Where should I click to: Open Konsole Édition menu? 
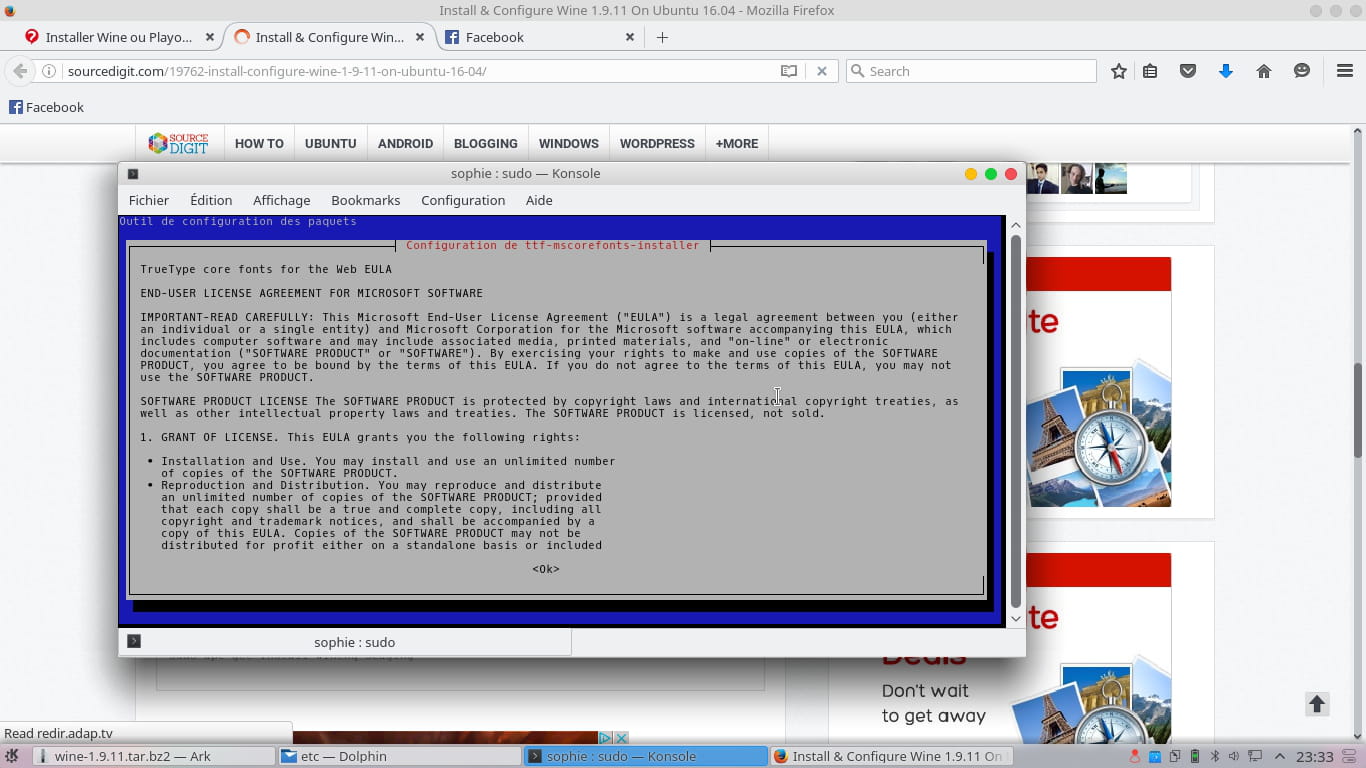(211, 200)
